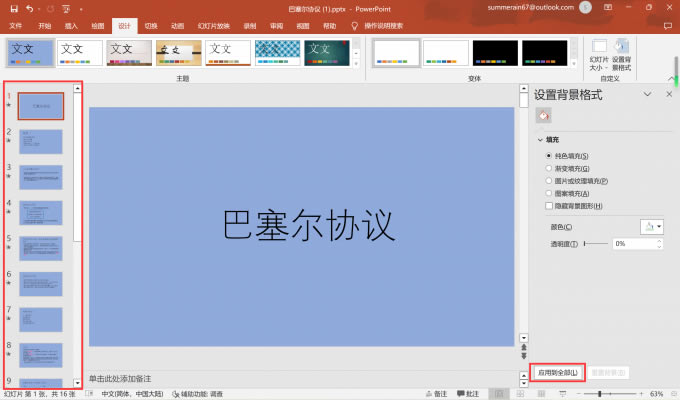This screenshot has height=400, width=680.
Task: Click the Apply to All (应用到全部) button
Action: 558,373
